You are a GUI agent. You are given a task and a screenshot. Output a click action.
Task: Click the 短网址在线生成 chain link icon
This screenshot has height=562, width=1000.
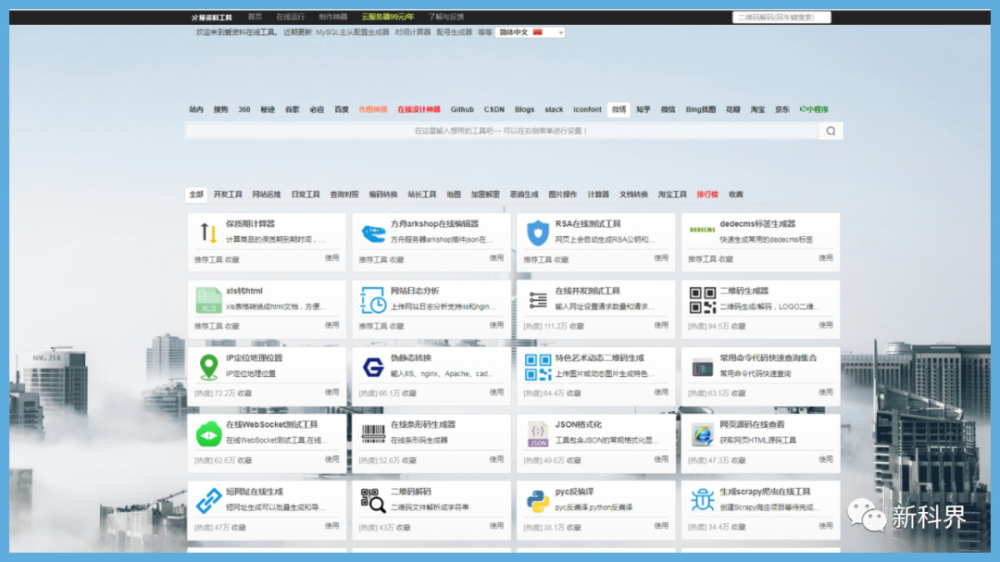click(x=208, y=501)
